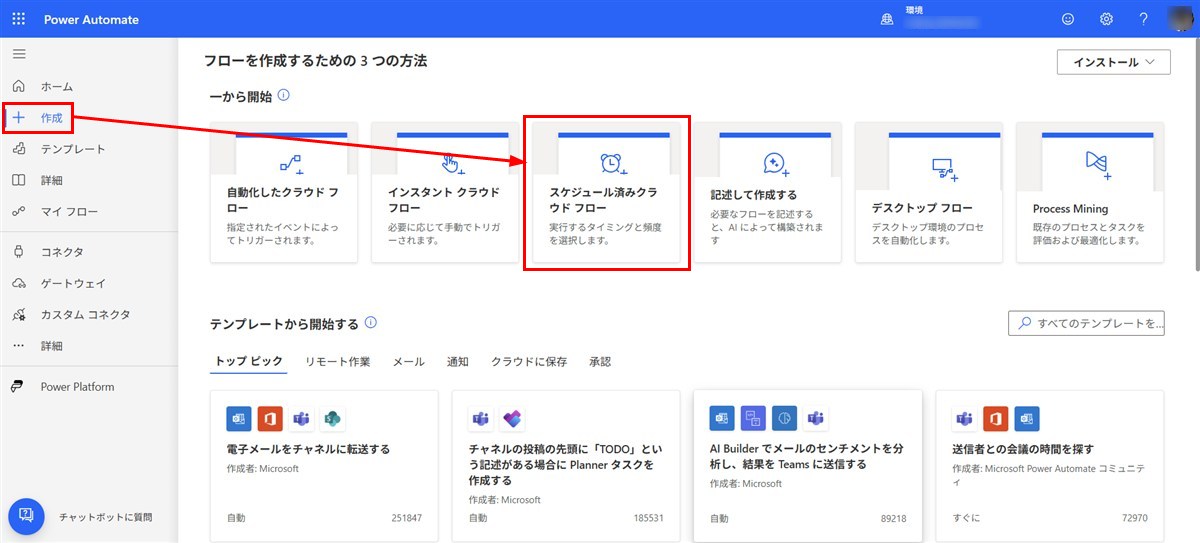Image resolution: width=1200 pixels, height=543 pixels.
Task: Click the デスクトップ フロー card title
Action: click(x=922, y=209)
